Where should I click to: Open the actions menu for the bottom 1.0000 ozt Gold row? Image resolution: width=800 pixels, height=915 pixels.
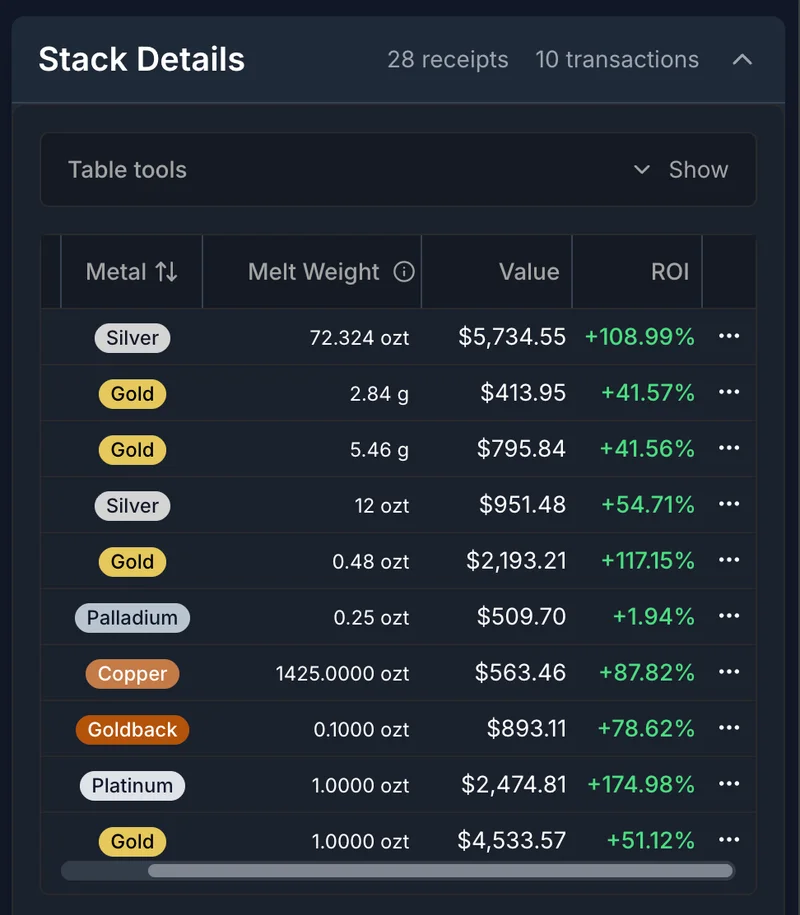tap(729, 841)
